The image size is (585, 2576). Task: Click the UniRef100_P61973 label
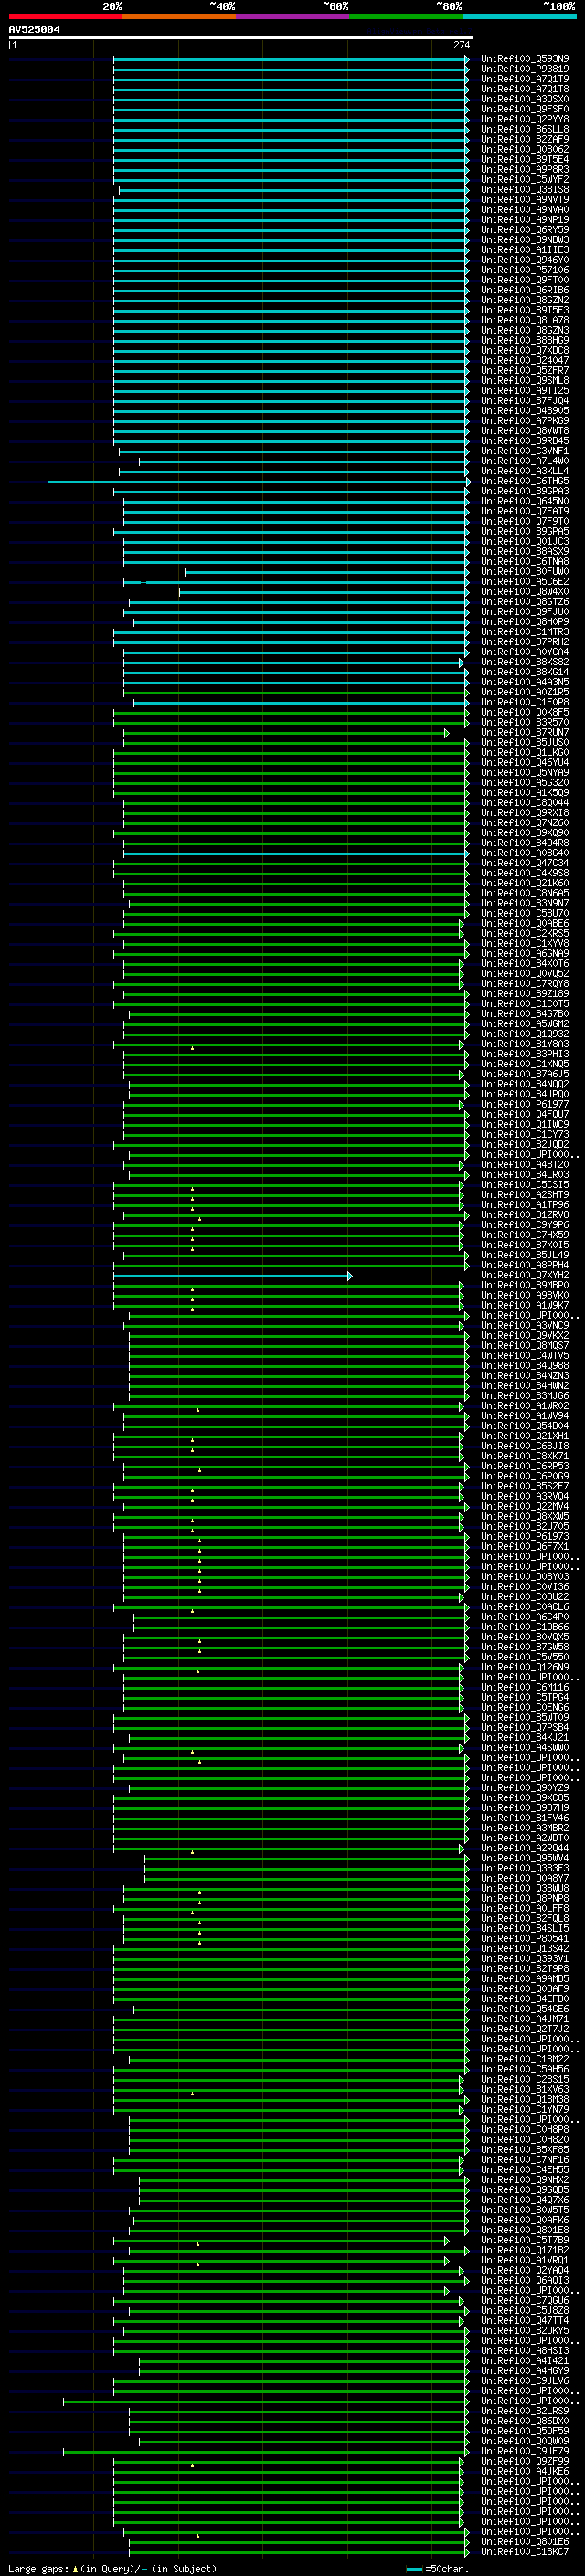coord(525,1537)
